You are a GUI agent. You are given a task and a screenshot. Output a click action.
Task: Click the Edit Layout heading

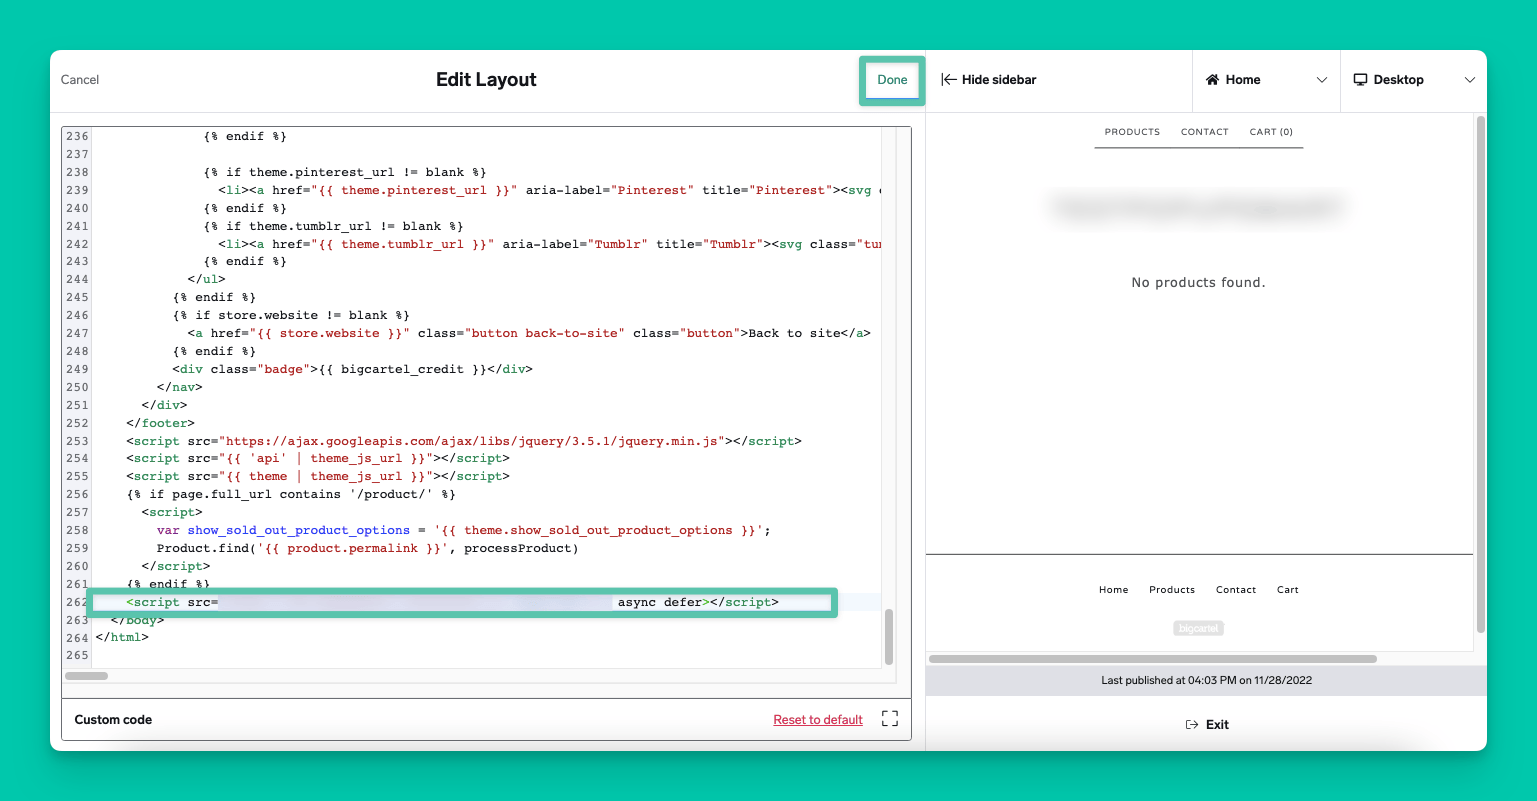(486, 80)
